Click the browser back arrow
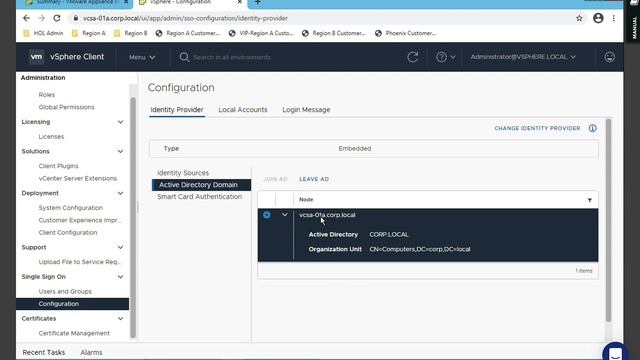The height and width of the screenshot is (360, 640). (27, 18)
